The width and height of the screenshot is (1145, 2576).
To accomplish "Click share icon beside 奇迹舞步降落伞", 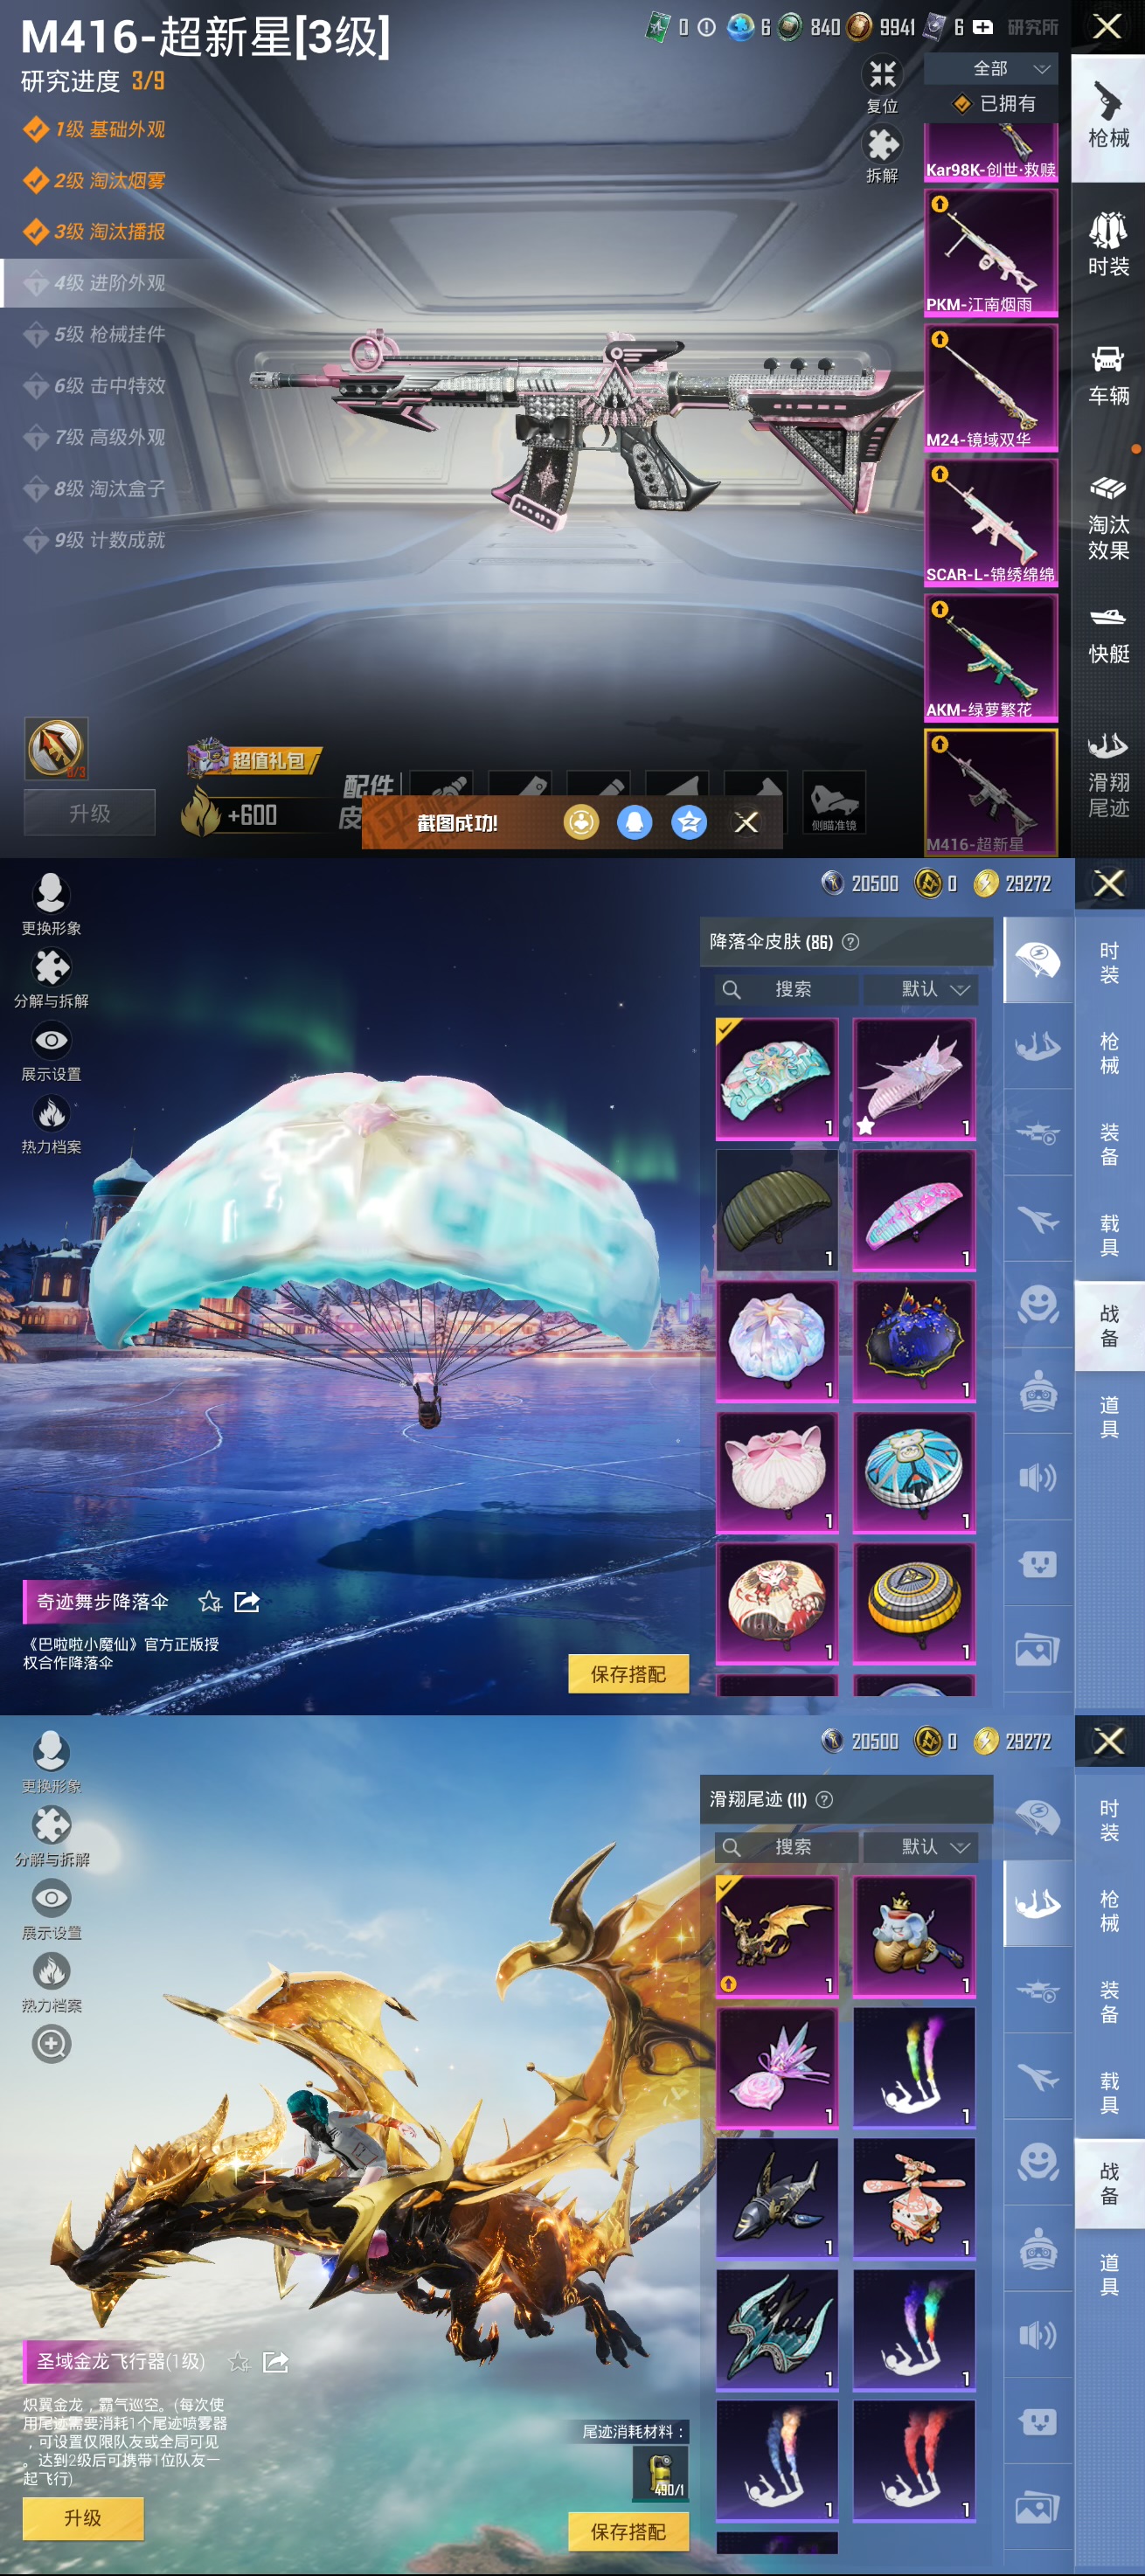I will (x=247, y=1602).
